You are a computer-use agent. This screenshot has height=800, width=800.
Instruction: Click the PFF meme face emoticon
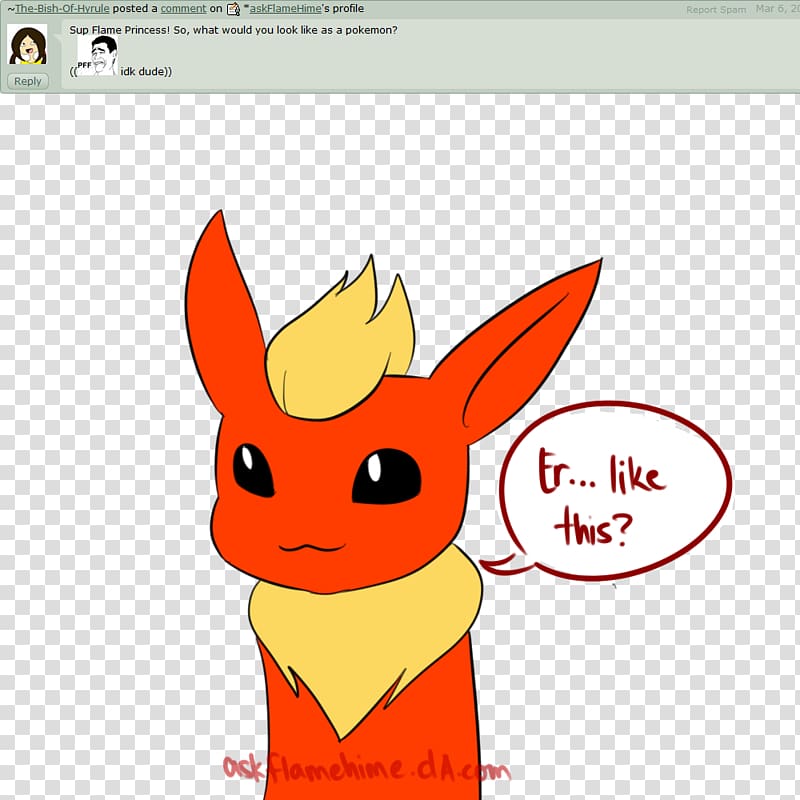(97, 56)
